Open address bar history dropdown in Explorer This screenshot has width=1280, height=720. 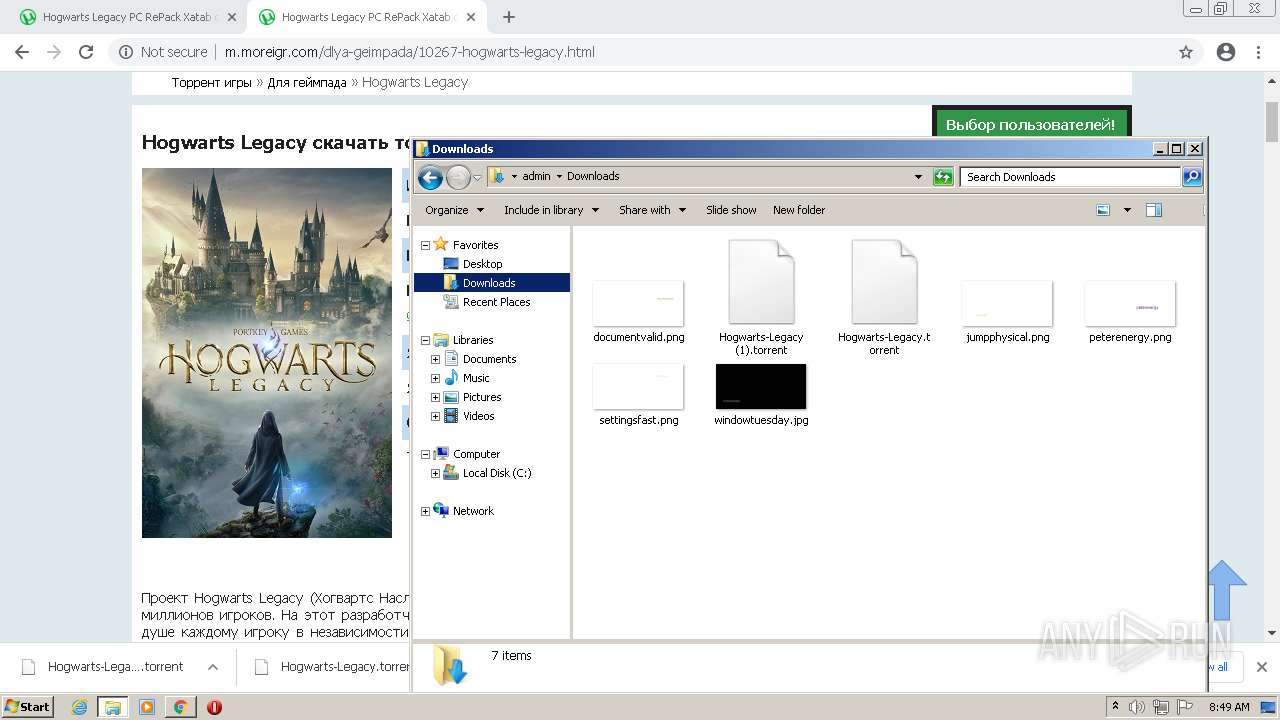click(918, 177)
